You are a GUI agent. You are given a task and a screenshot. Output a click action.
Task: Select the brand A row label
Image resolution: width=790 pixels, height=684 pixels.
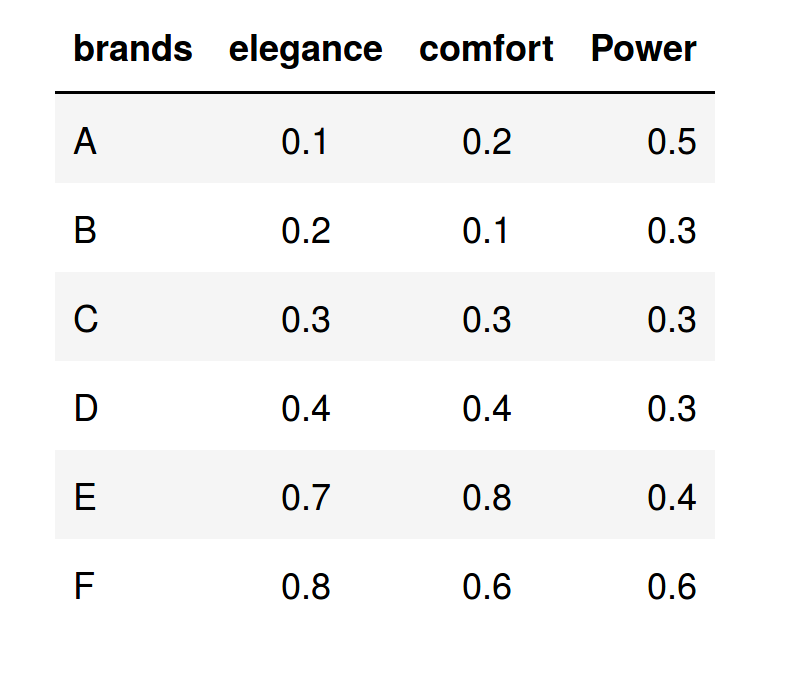(85, 142)
